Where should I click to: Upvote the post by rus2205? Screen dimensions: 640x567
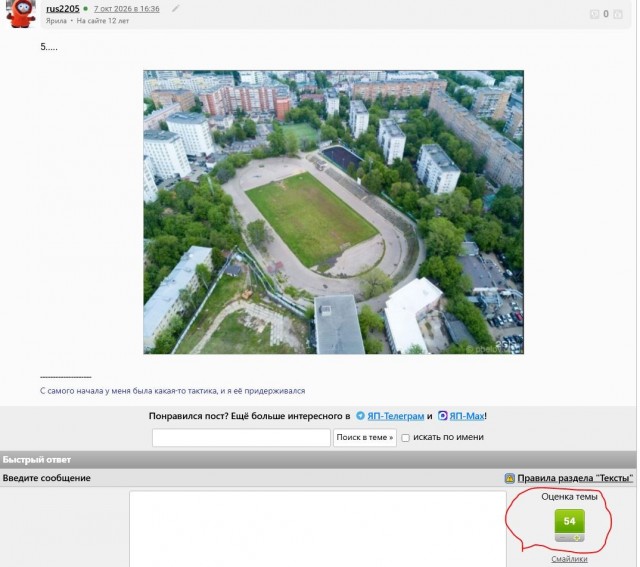tap(618, 14)
